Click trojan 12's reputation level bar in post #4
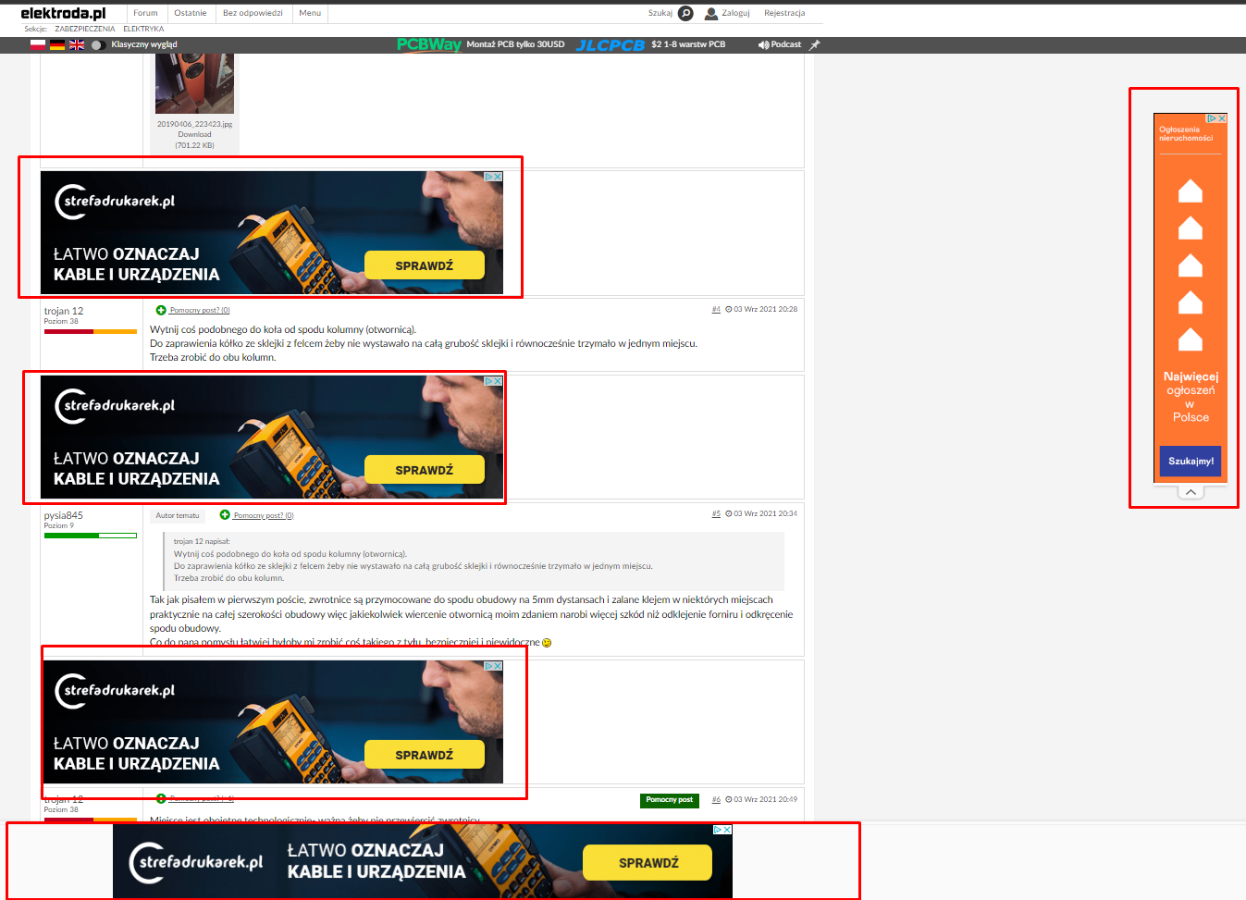 pos(90,331)
